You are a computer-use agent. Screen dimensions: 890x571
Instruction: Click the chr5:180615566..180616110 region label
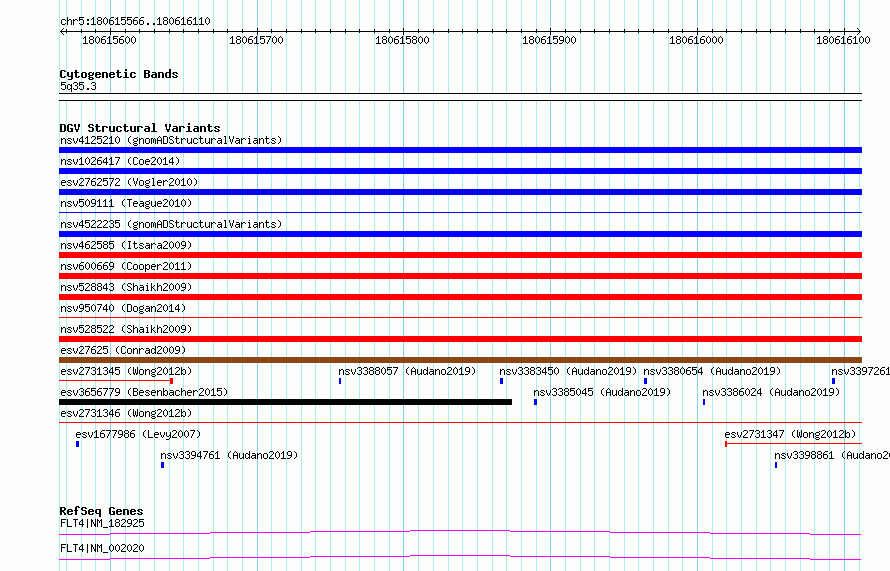click(135, 21)
